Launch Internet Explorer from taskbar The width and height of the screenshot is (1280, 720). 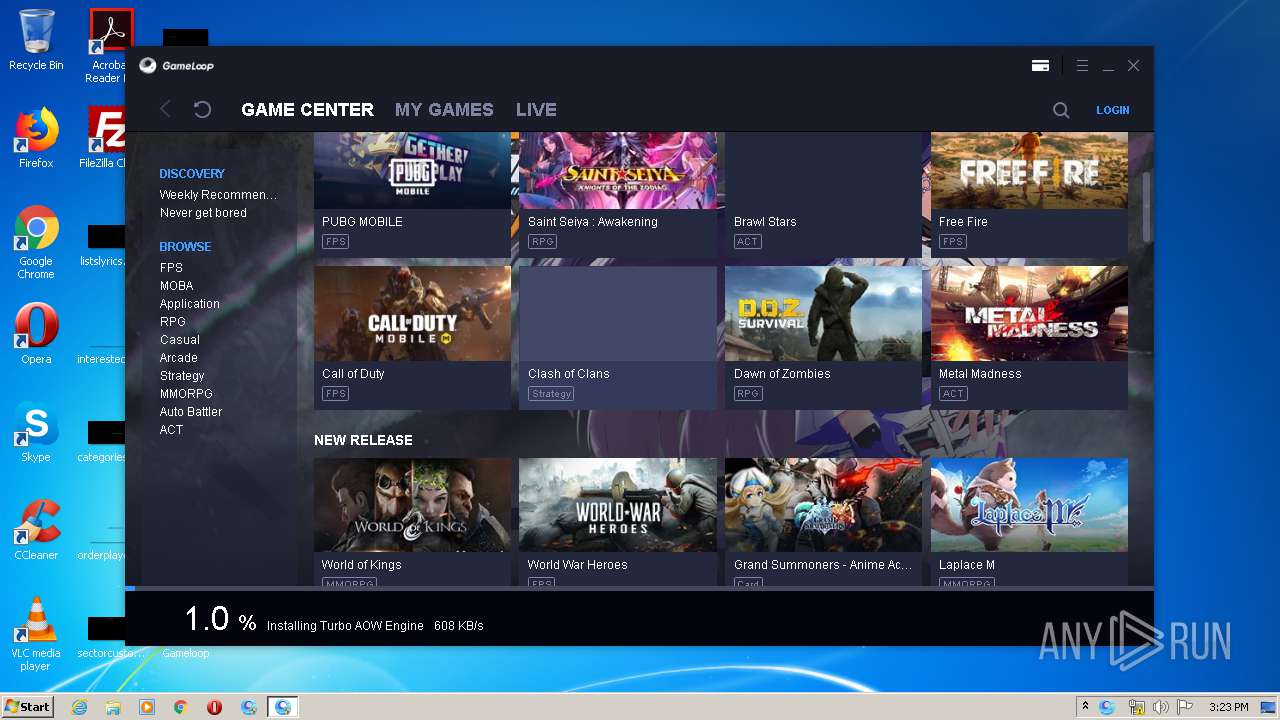tap(79, 707)
